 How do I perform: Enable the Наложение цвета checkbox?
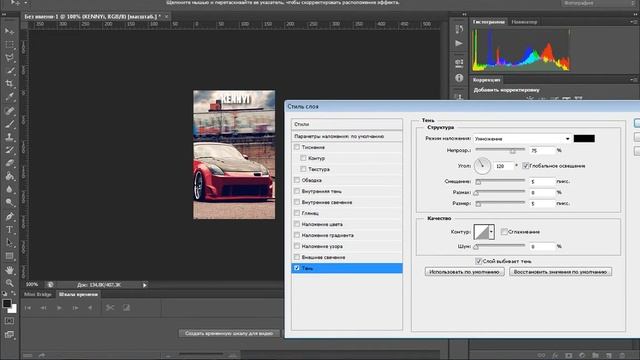pyautogui.click(x=297, y=224)
